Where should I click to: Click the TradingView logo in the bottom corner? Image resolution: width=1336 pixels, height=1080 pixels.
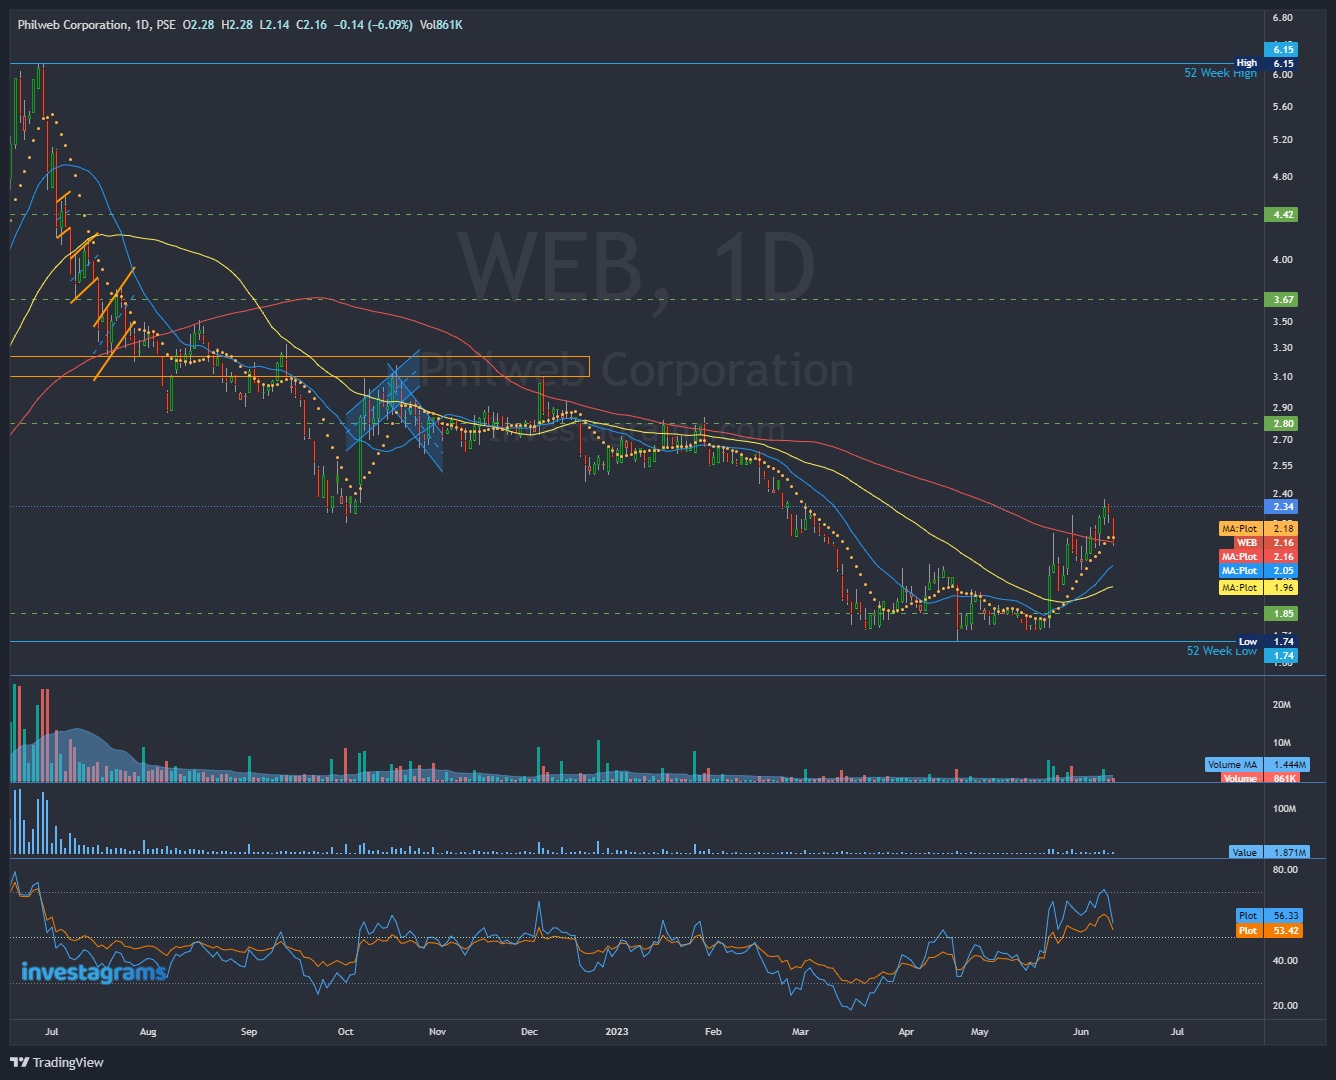point(57,1062)
